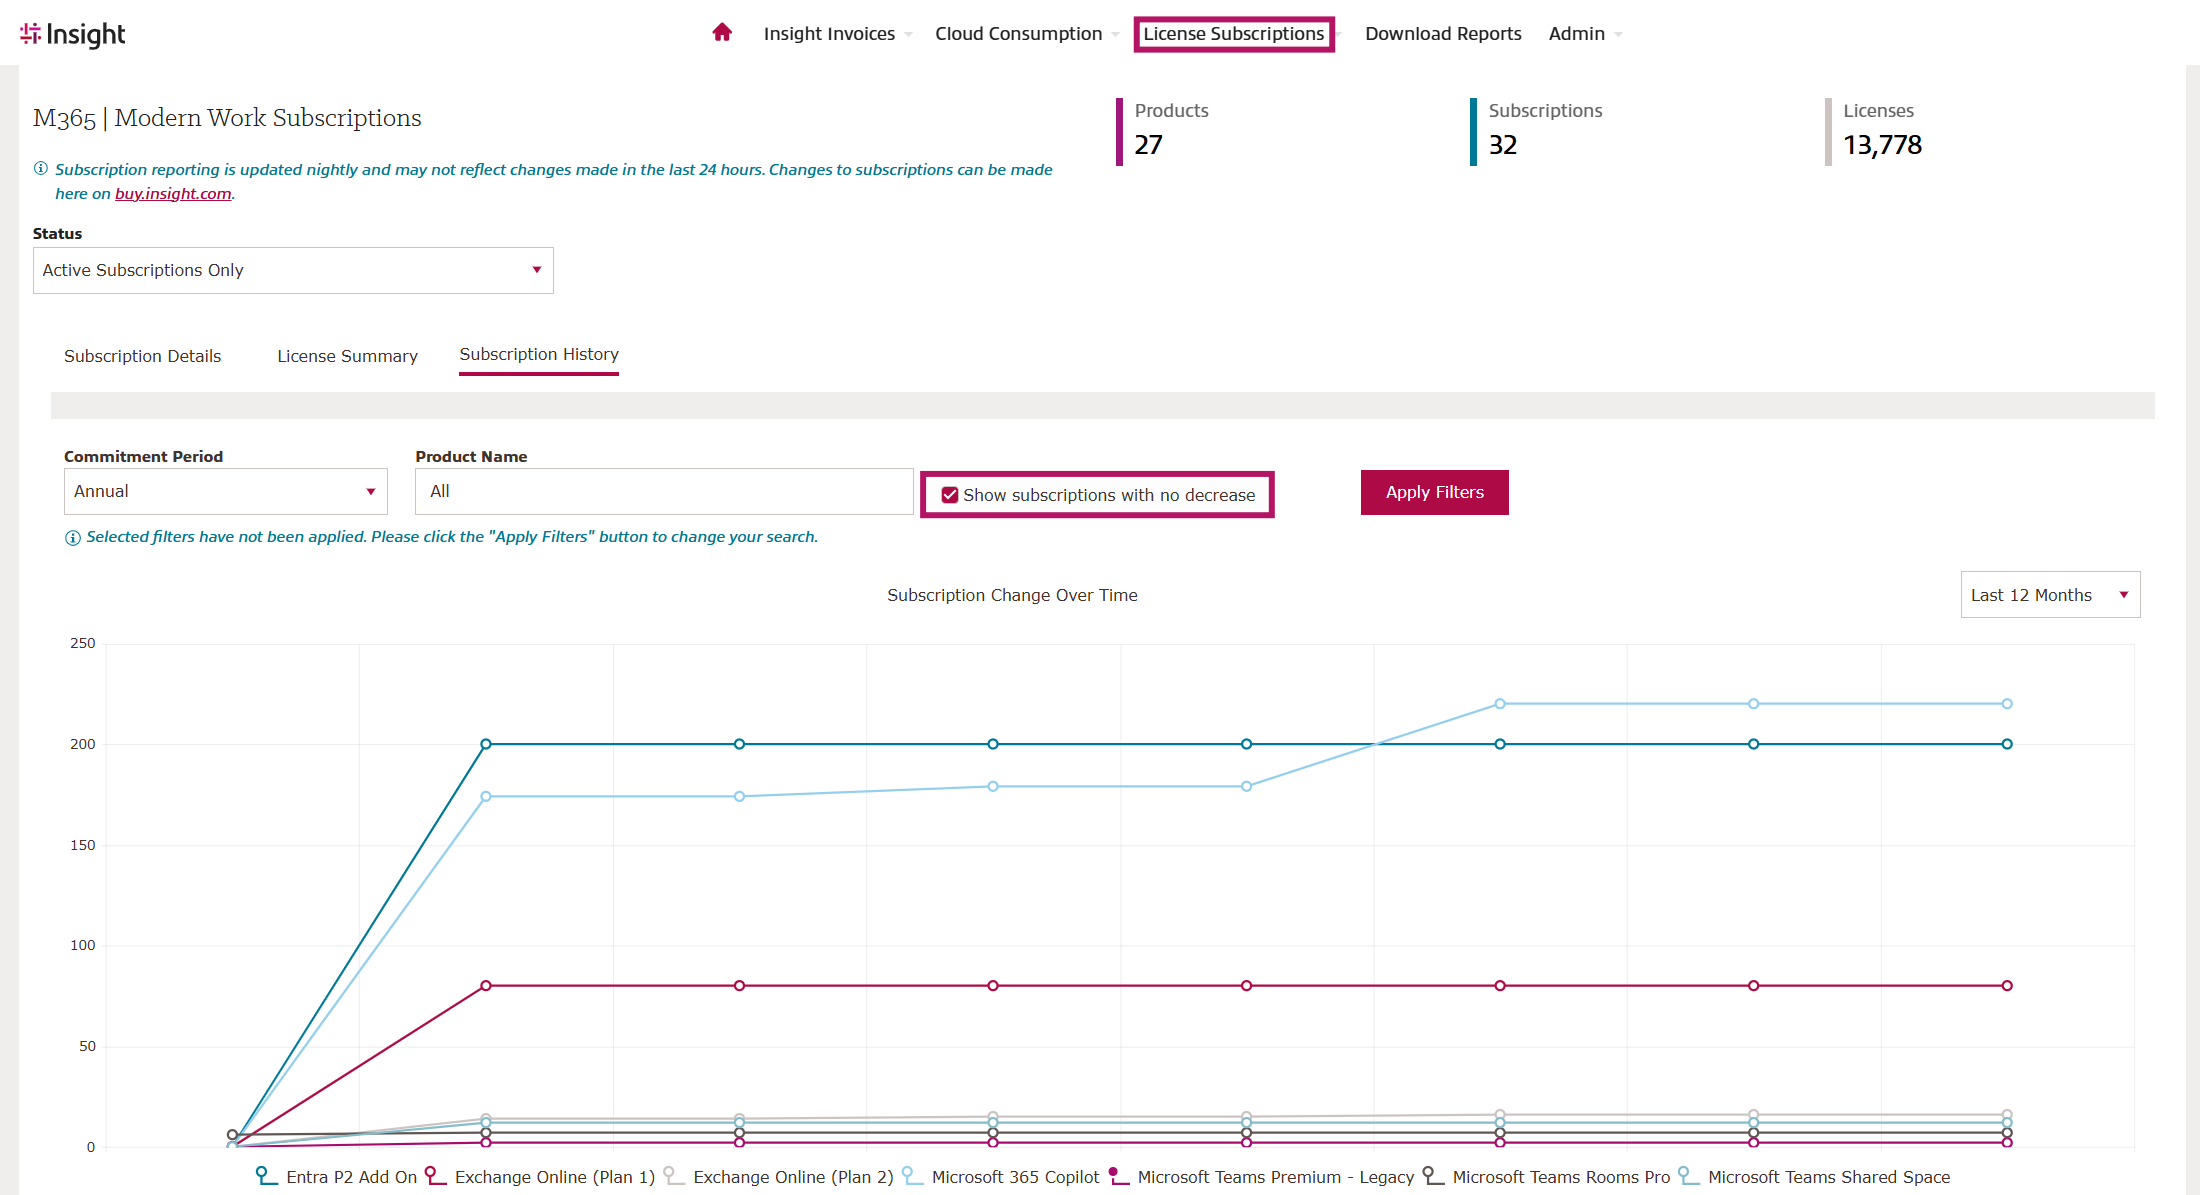2200x1195 pixels.
Task: Click the last point of the 220-license light blue line
Action: click(x=2006, y=704)
